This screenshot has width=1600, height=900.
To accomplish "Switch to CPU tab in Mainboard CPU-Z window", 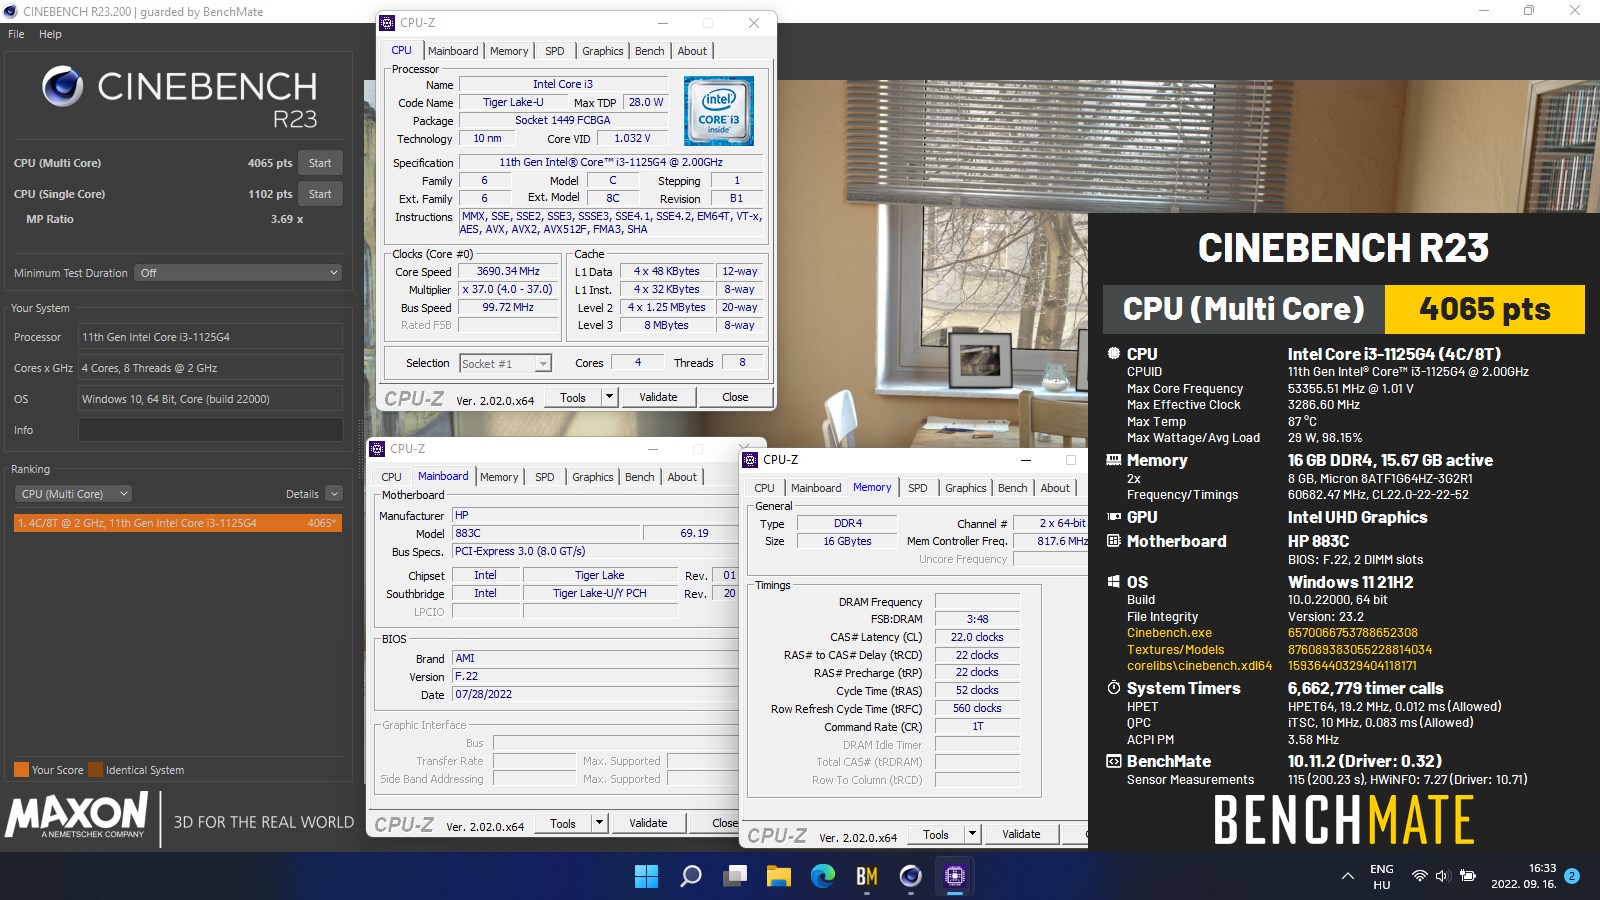I will (x=392, y=477).
